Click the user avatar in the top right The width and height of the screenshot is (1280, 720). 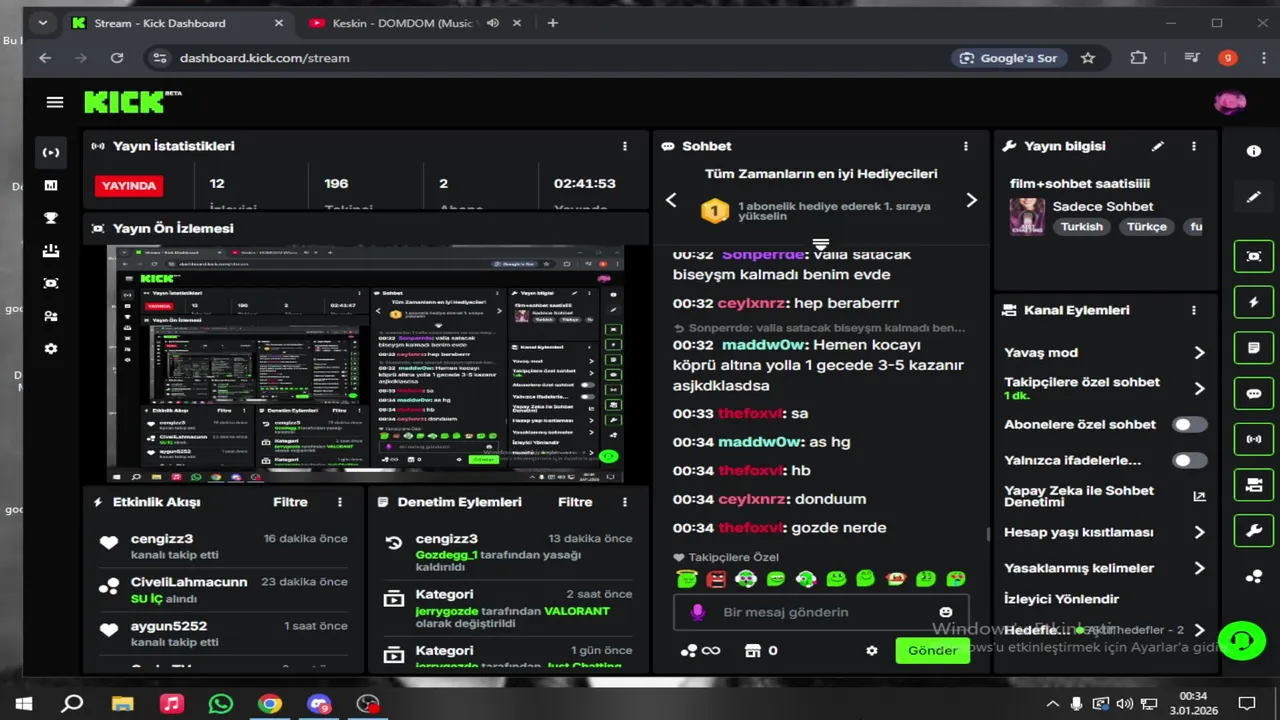[x=1230, y=102]
